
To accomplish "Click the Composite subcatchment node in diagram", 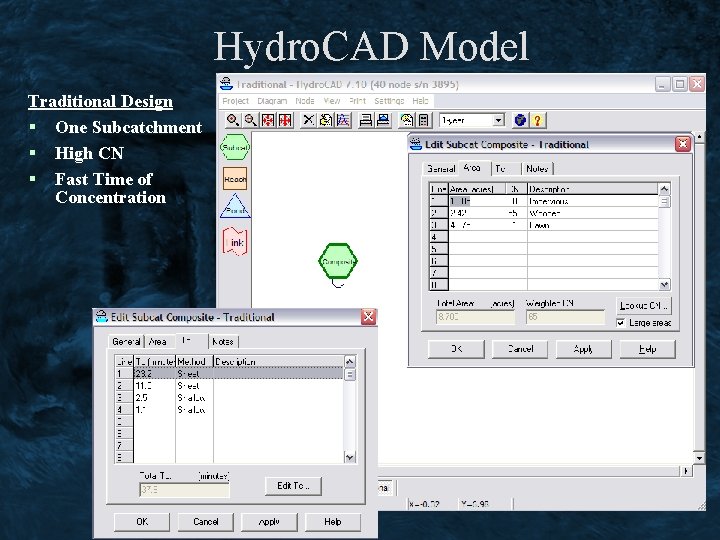I will (x=338, y=261).
